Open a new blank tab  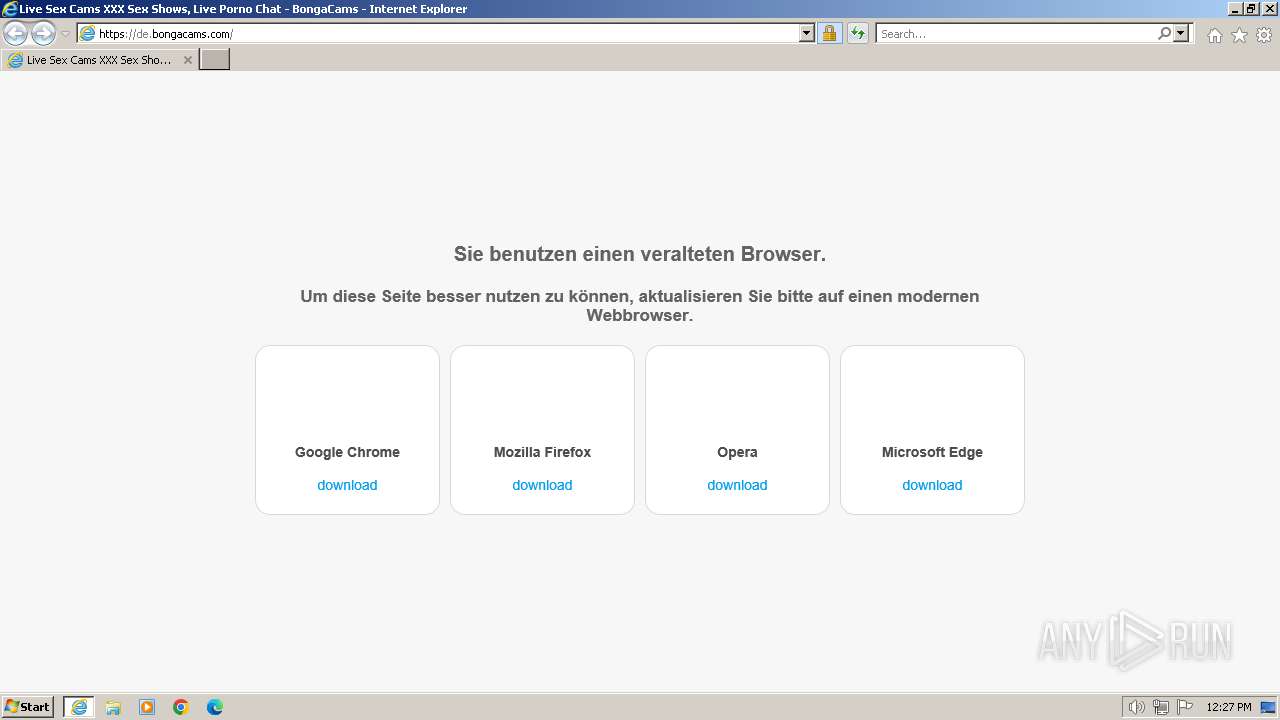pyautogui.click(x=215, y=60)
